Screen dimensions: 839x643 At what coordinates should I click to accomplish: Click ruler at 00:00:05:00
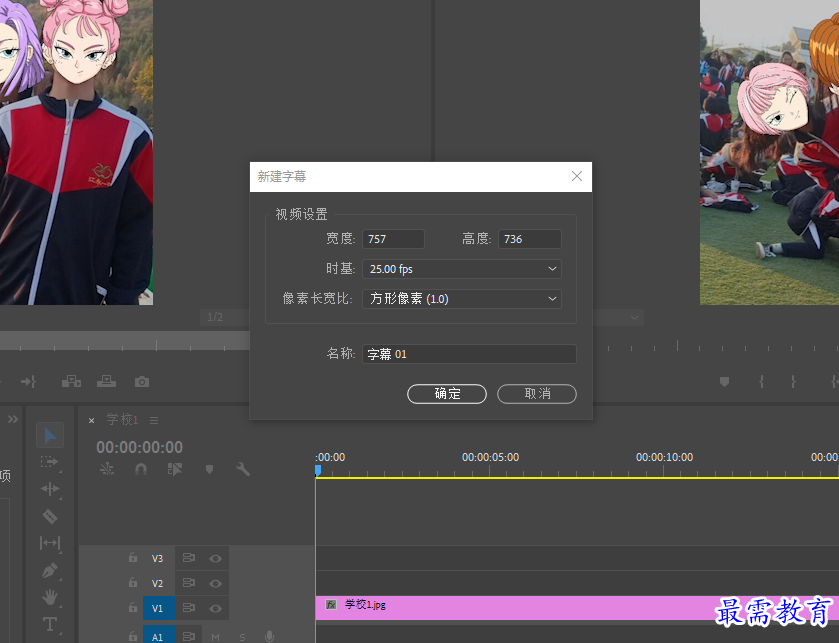click(x=490, y=458)
